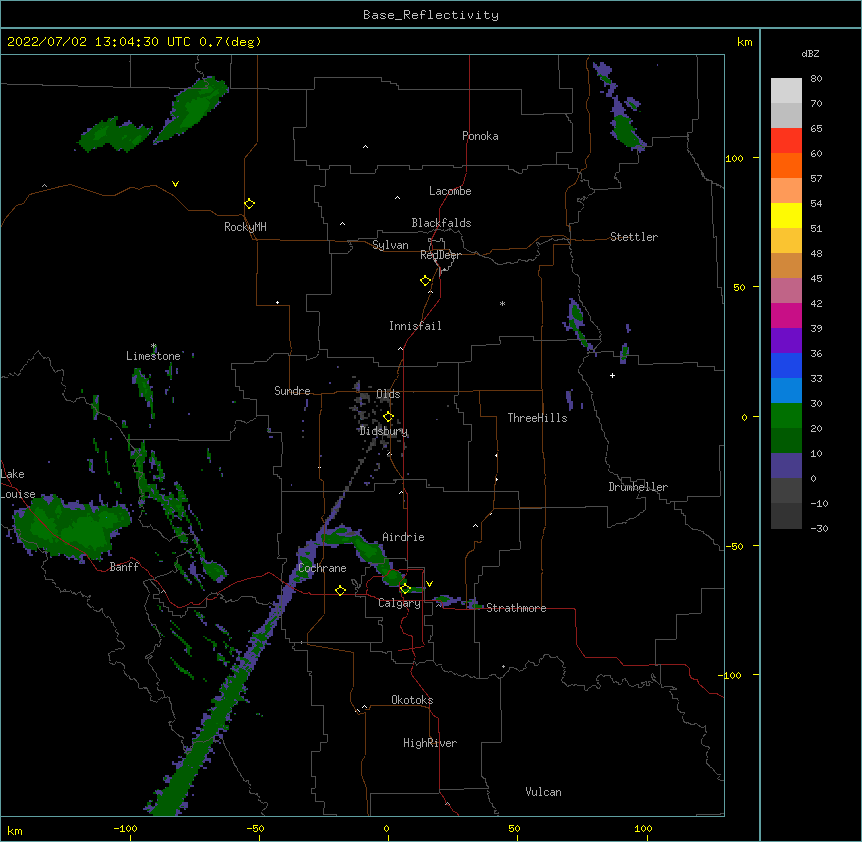Click the light blue 30-33 dBZ legend swatch
The width and height of the screenshot is (862, 842).
(x=786, y=391)
